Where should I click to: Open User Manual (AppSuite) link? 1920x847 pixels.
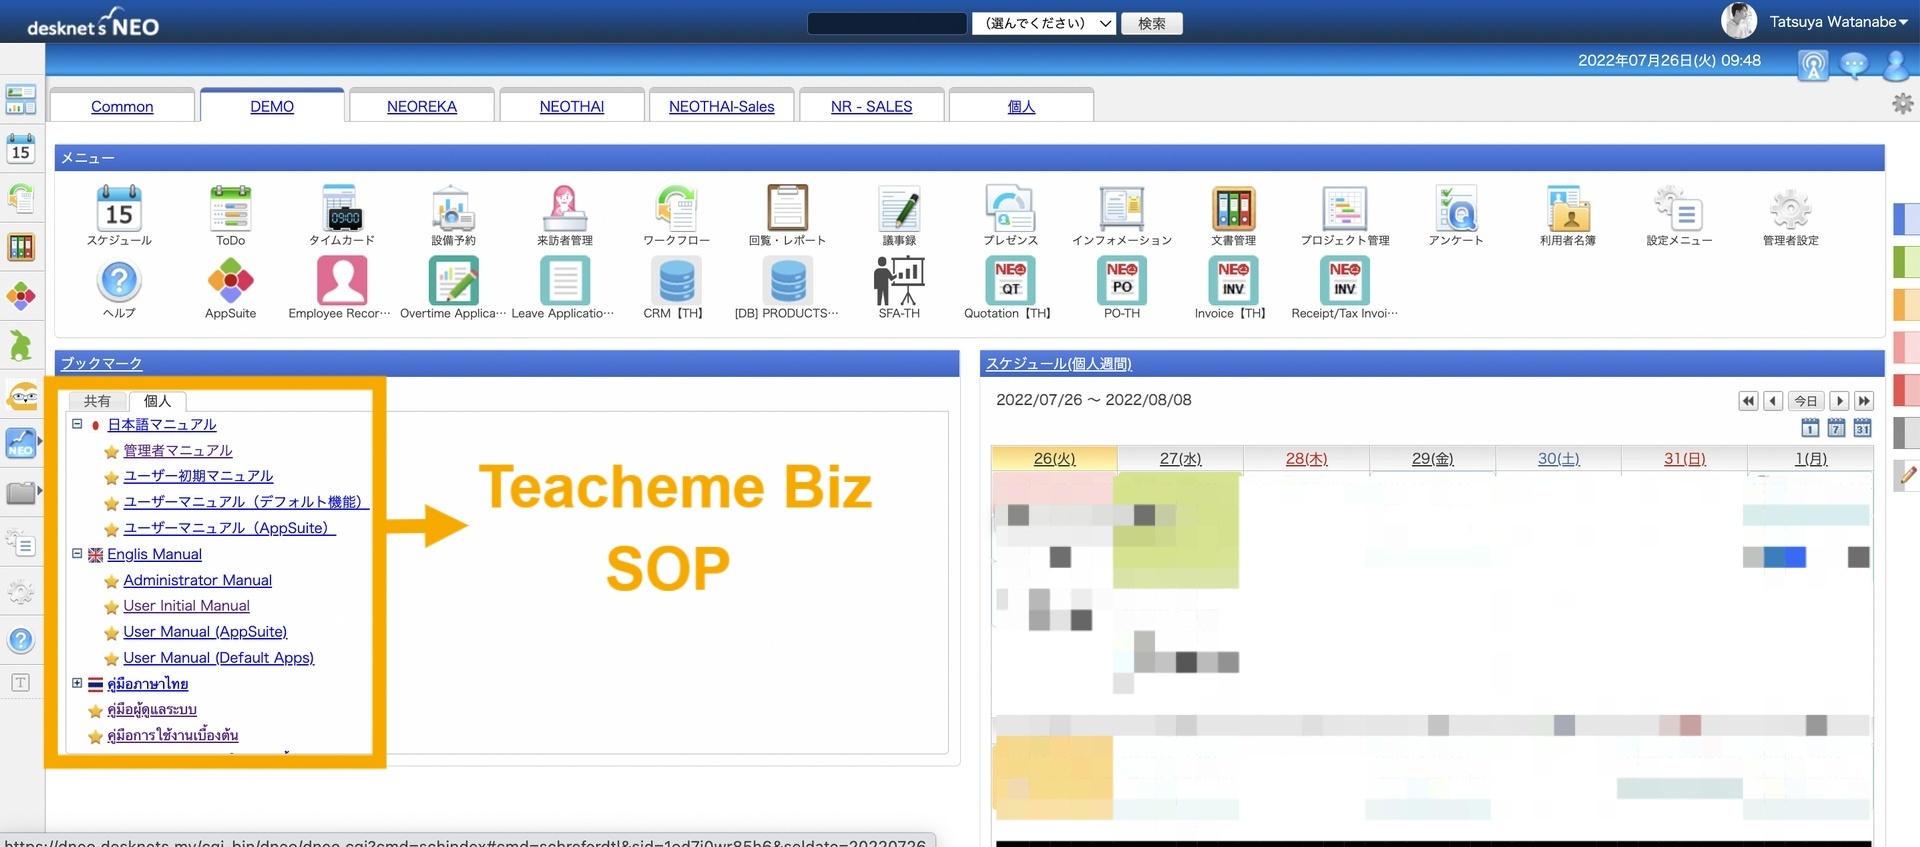coord(205,631)
